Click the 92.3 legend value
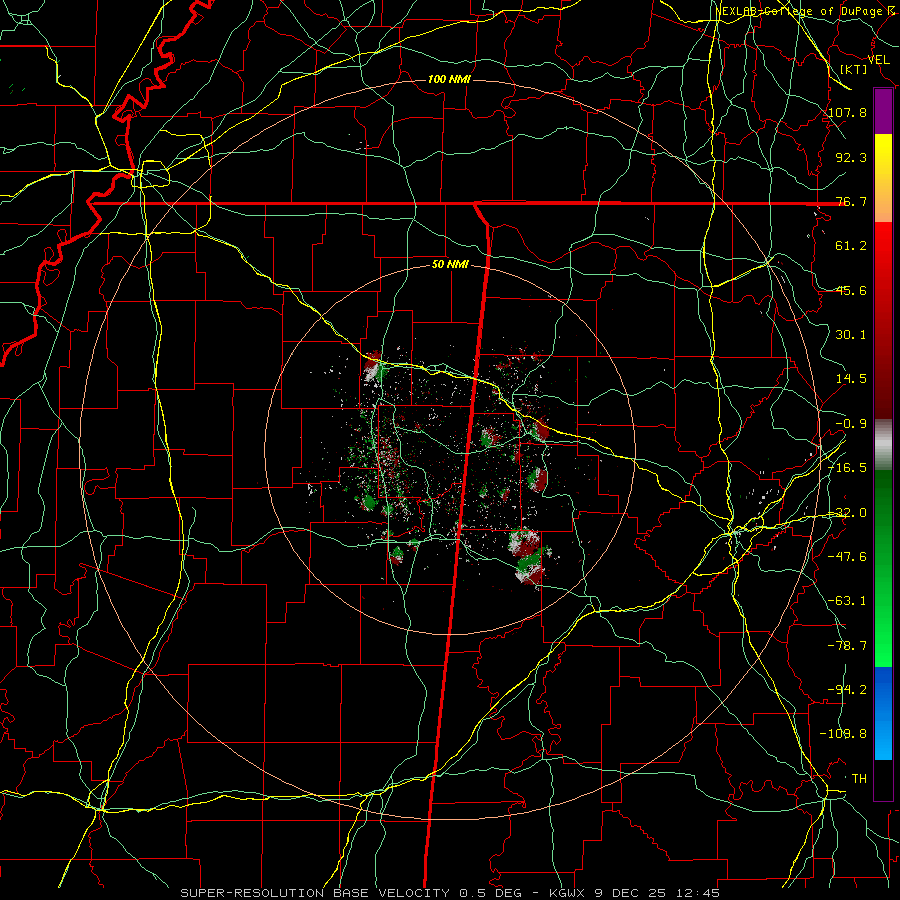The width and height of the screenshot is (900, 900). pyautogui.click(x=851, y=157)
